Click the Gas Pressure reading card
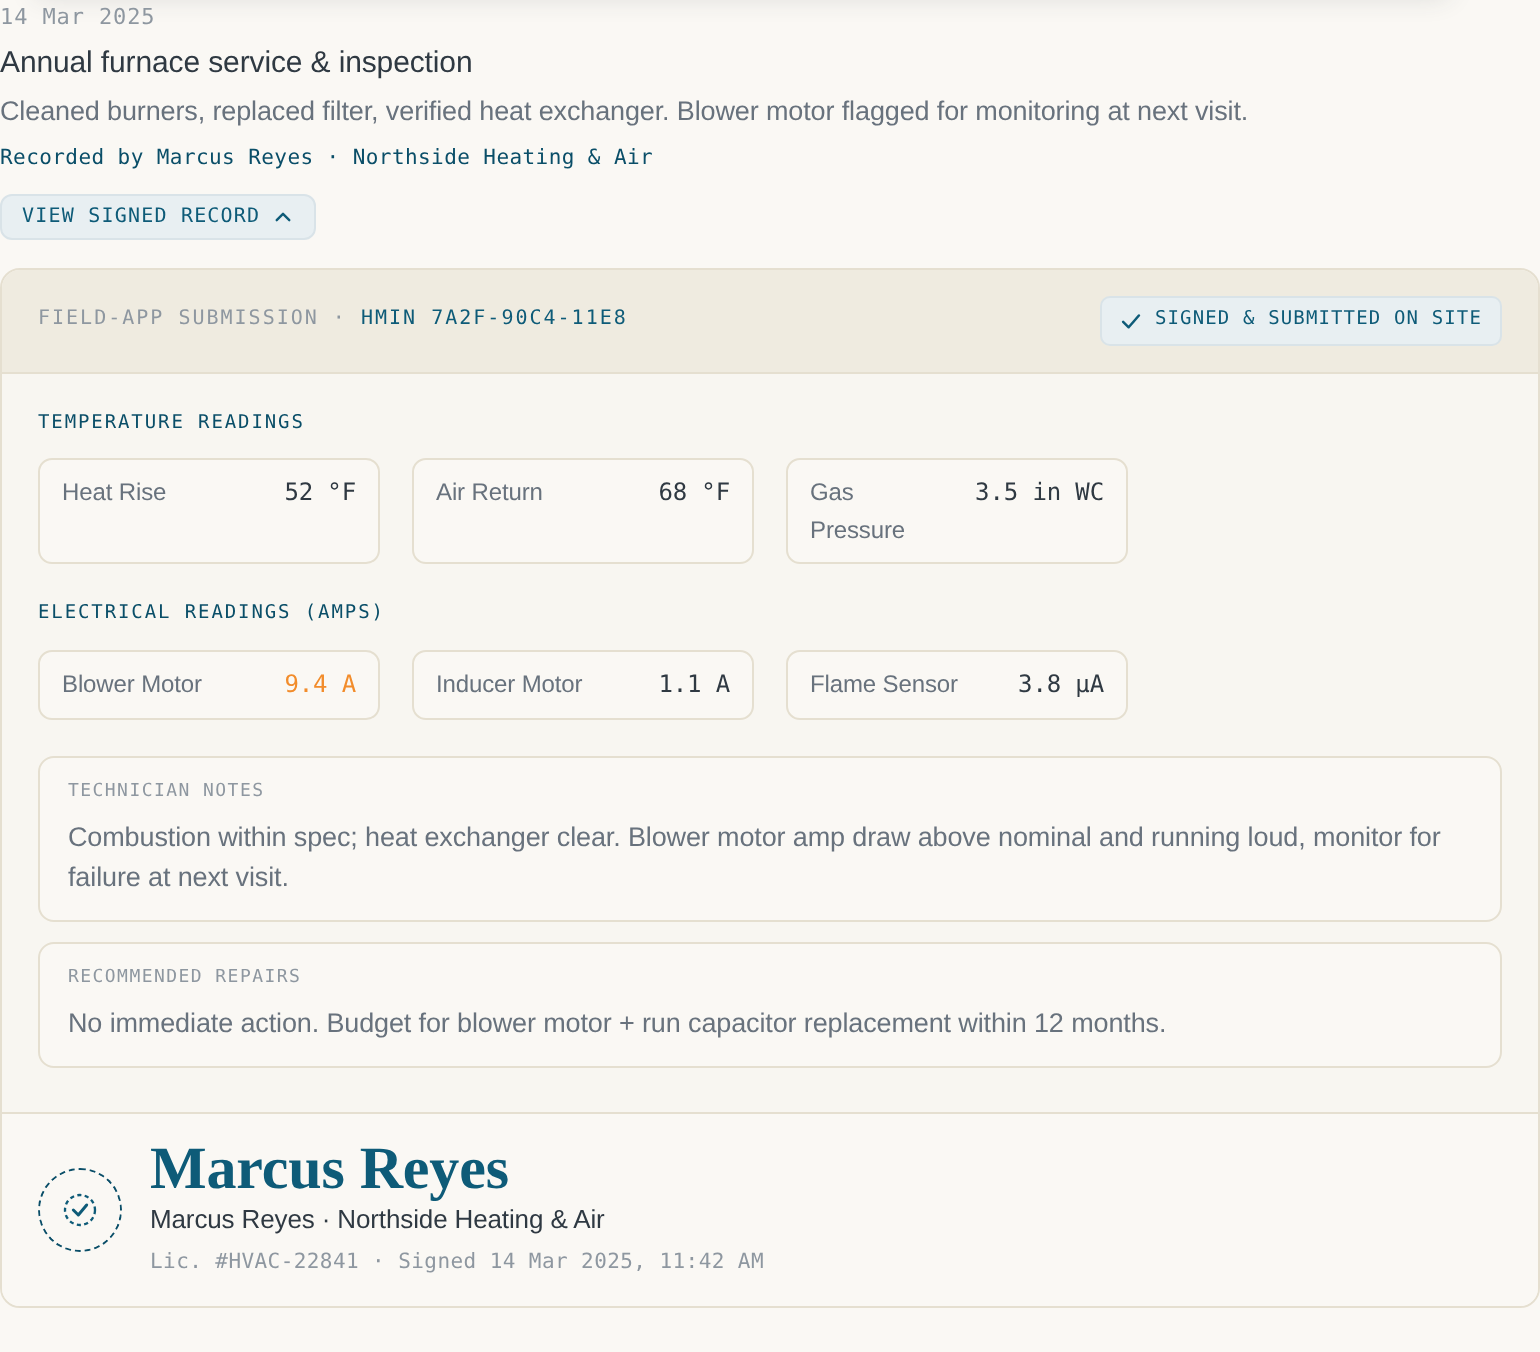The image size is (1540, 1352). tap(957, 511)
